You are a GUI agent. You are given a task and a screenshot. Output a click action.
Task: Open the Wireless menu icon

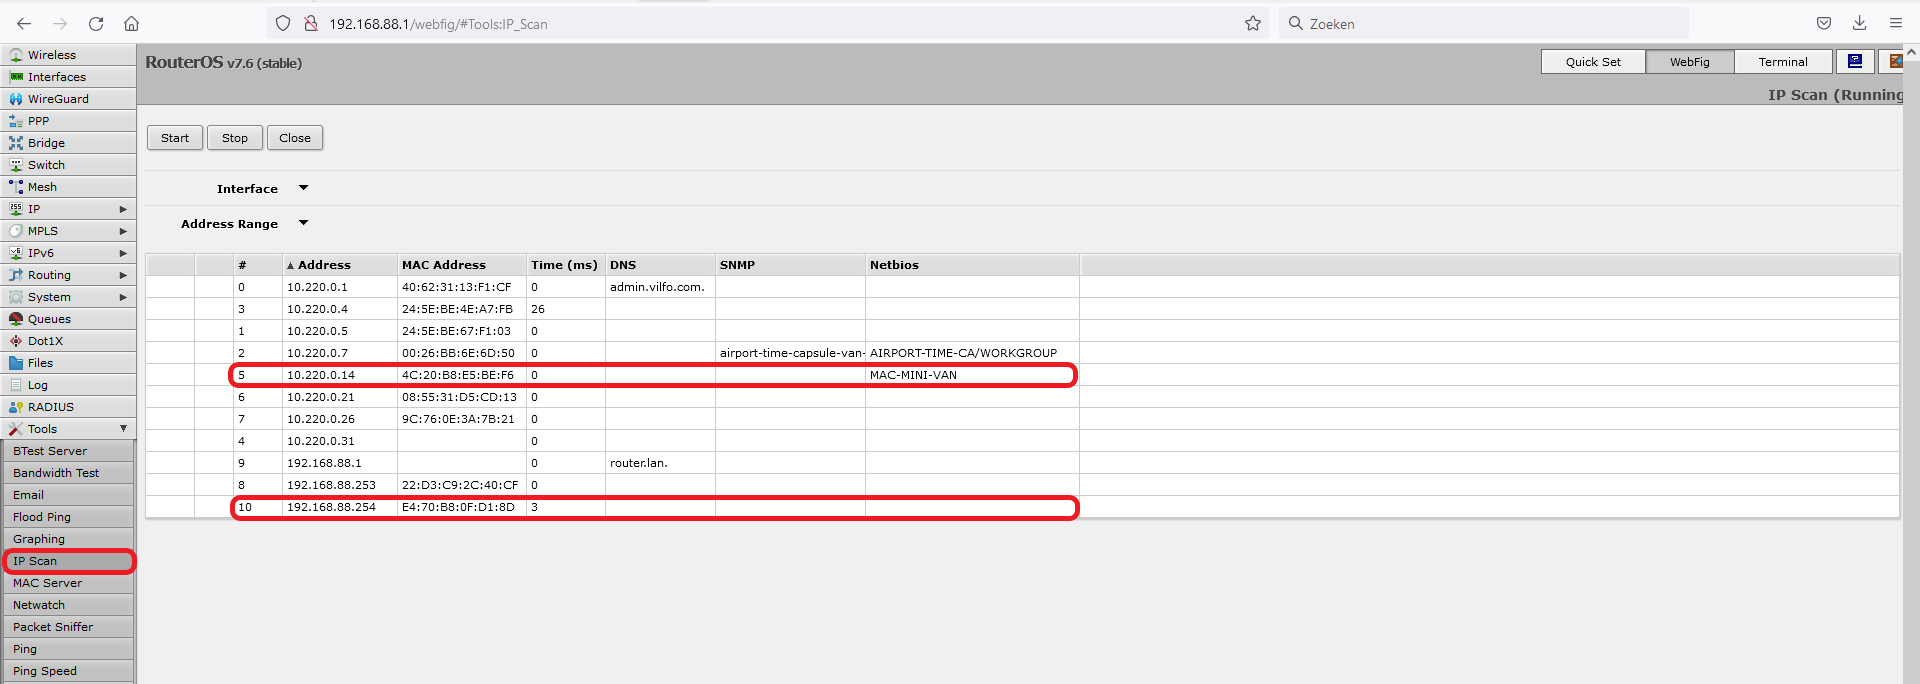(16, 55)
